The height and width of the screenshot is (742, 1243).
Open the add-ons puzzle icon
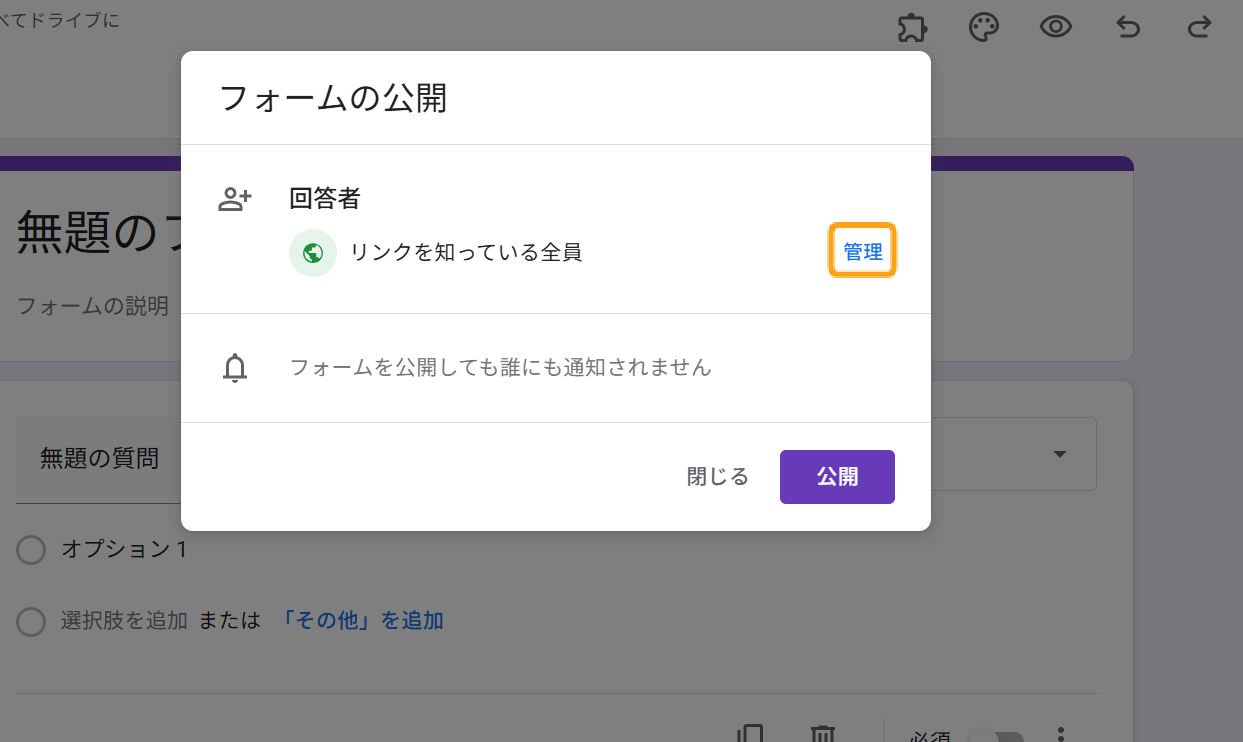click(910, 27)
